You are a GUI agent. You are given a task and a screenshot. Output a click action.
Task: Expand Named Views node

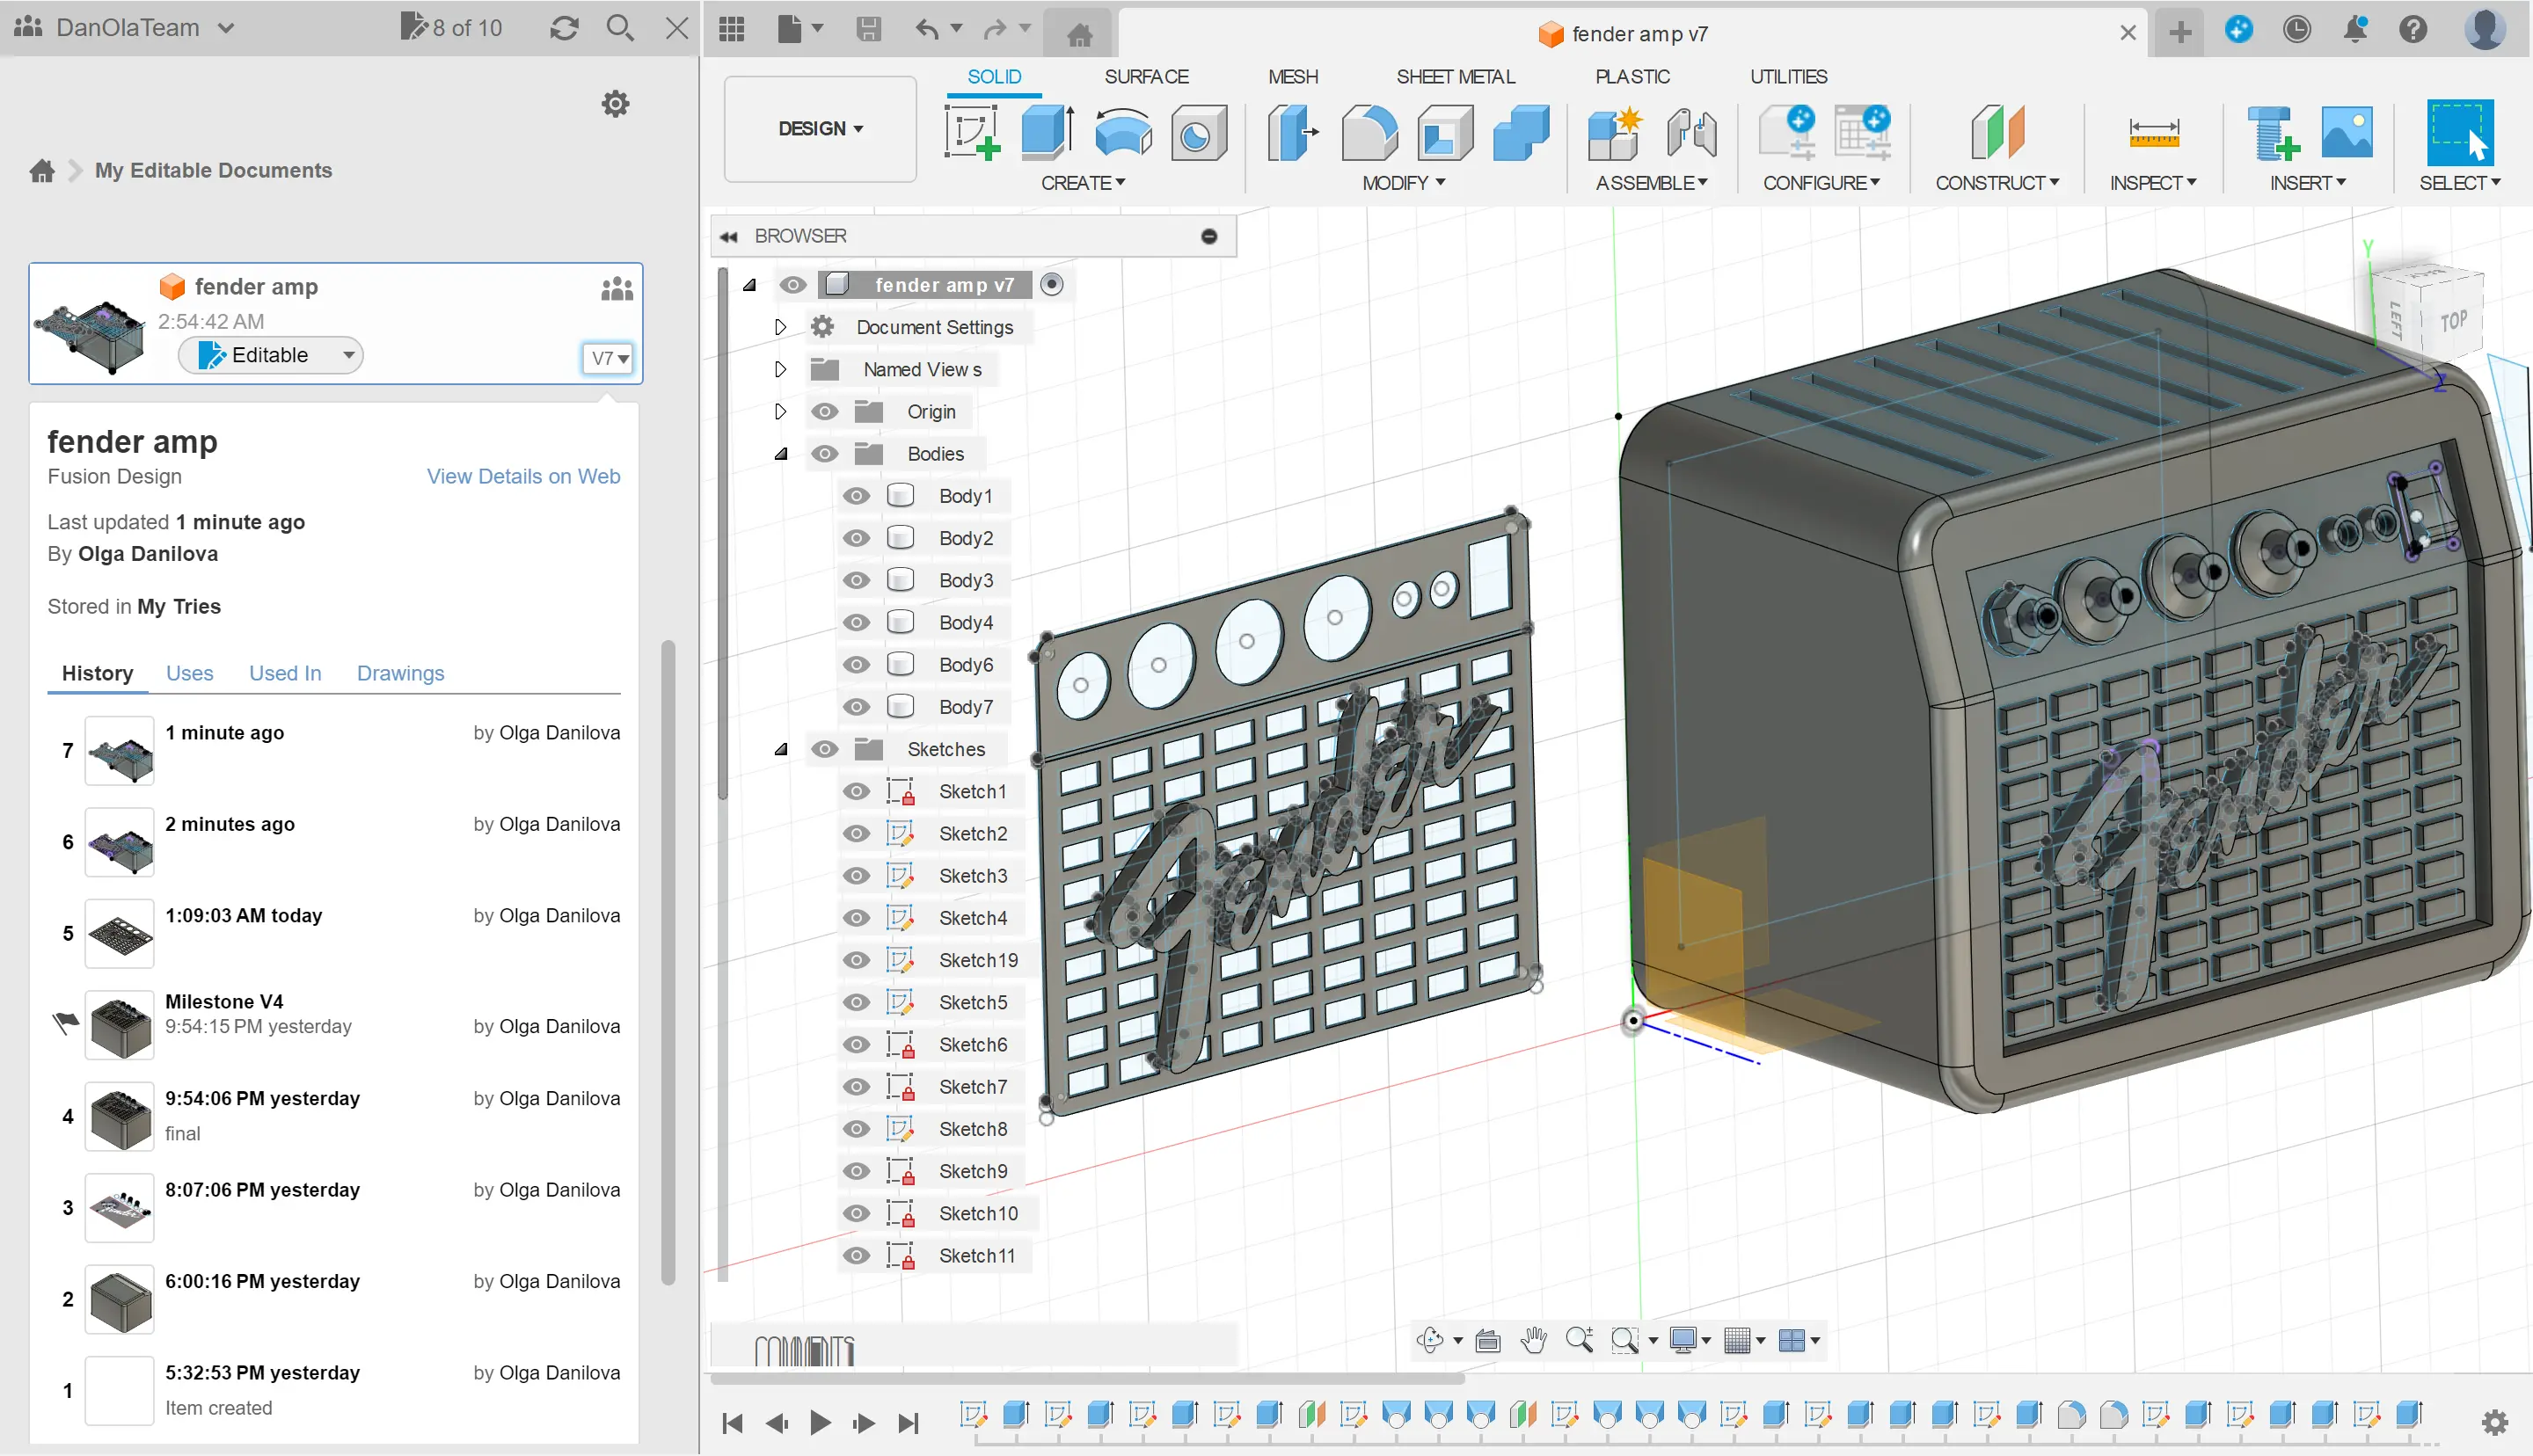(x=780, y=369)
